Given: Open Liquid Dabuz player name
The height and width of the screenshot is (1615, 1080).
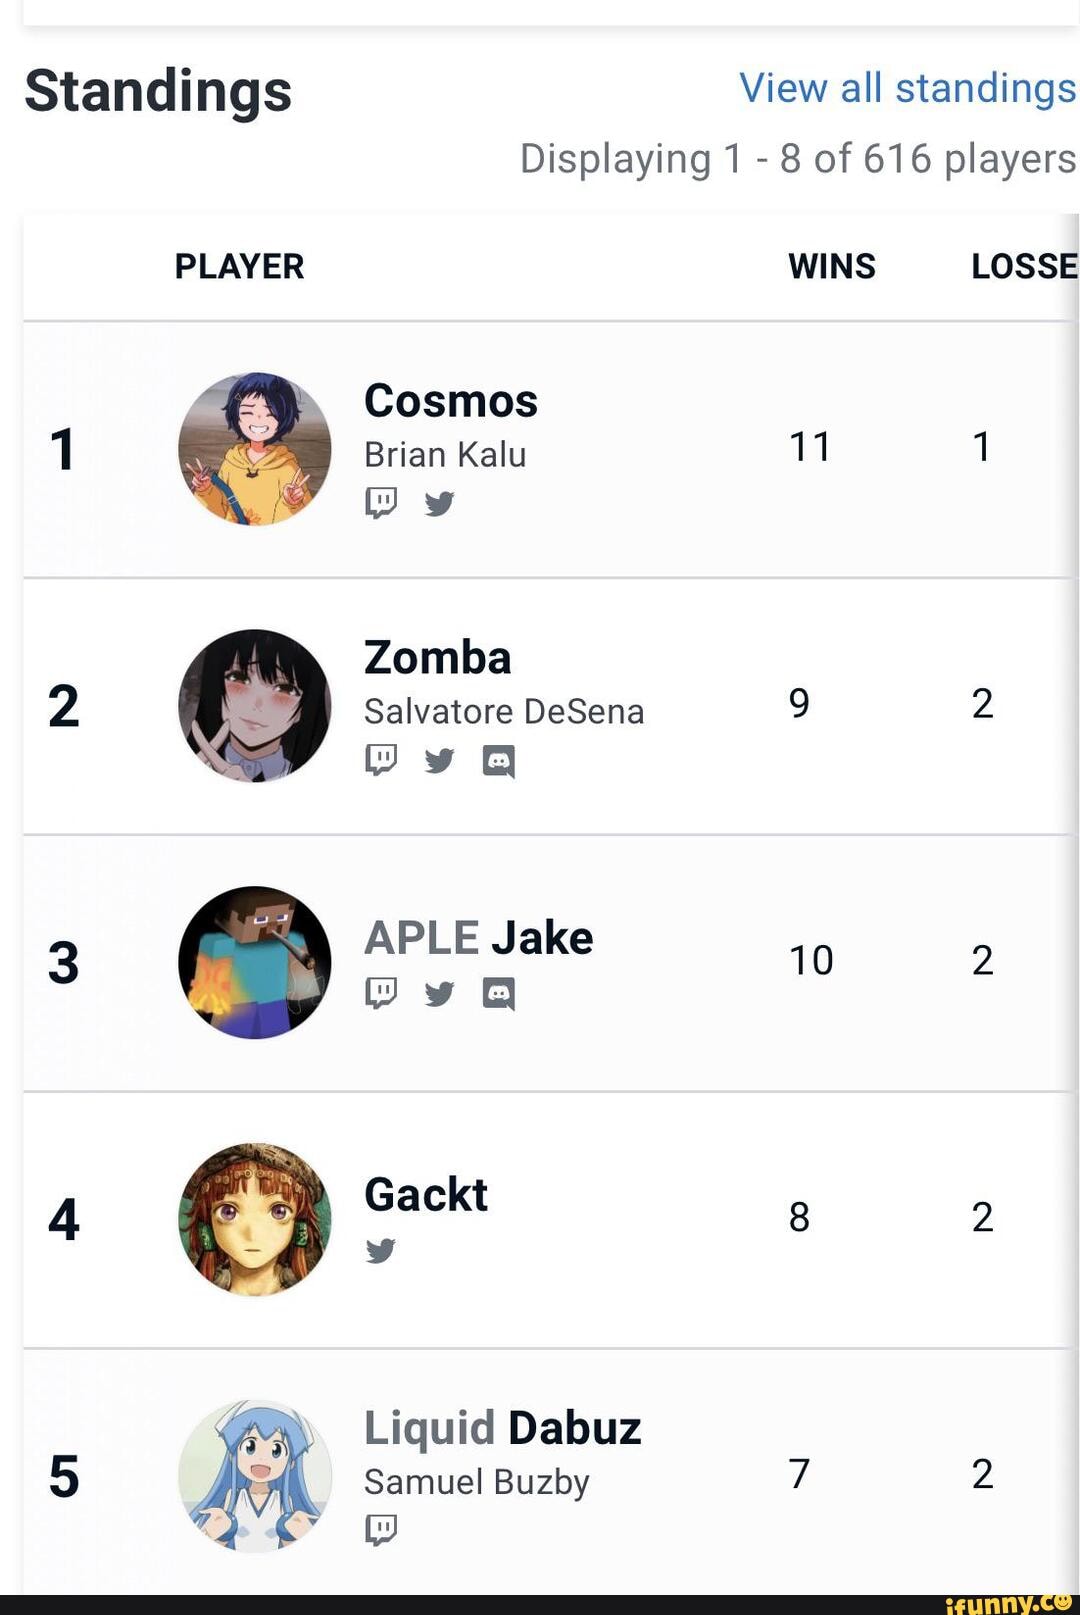Looking at the screenshot, I should [502, 1428].
